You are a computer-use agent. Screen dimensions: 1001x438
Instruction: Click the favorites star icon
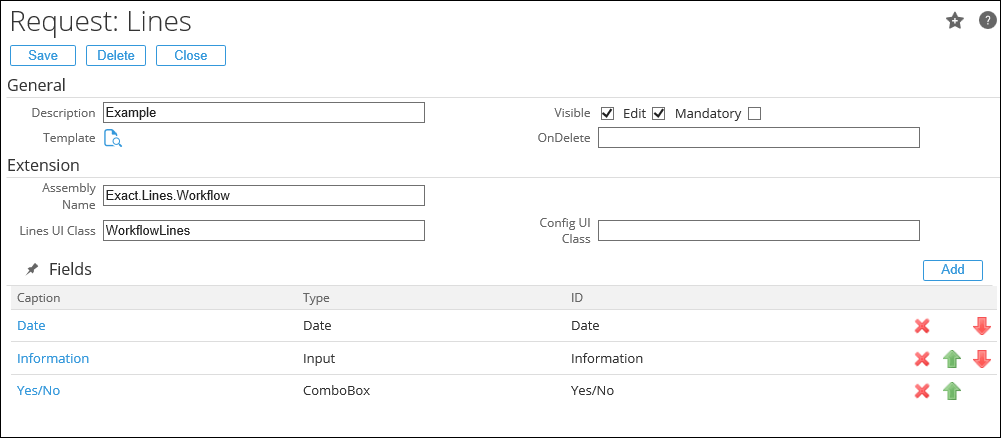(x=955, y=21)
